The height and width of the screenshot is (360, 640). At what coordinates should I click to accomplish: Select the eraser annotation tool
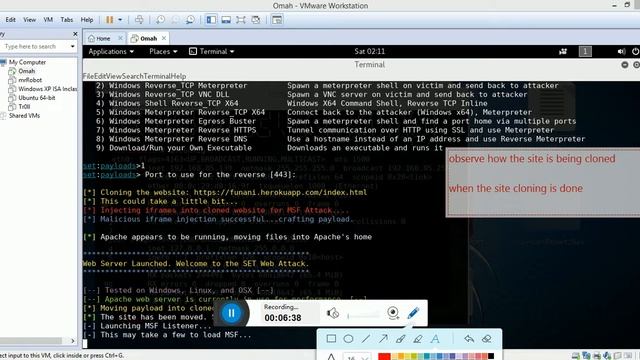487,338
